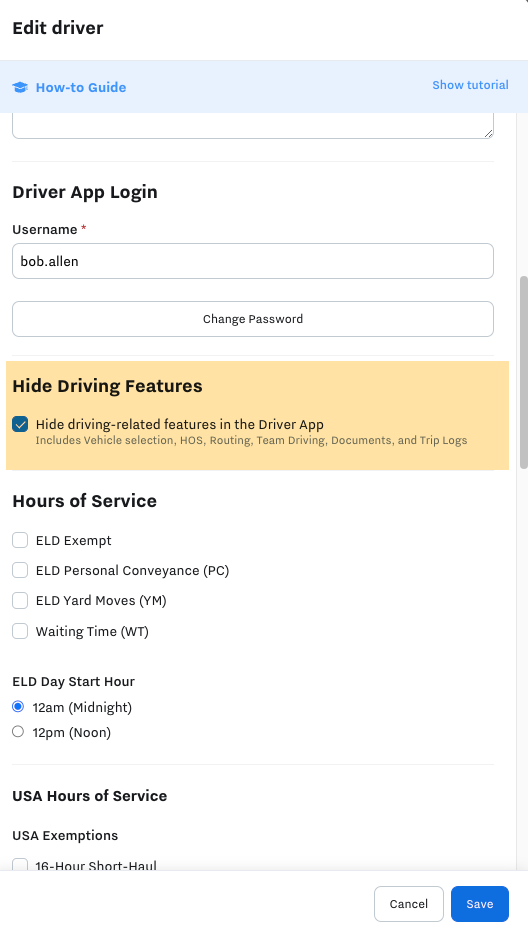
Task: Click Show tutorial link
Action: 470,85
